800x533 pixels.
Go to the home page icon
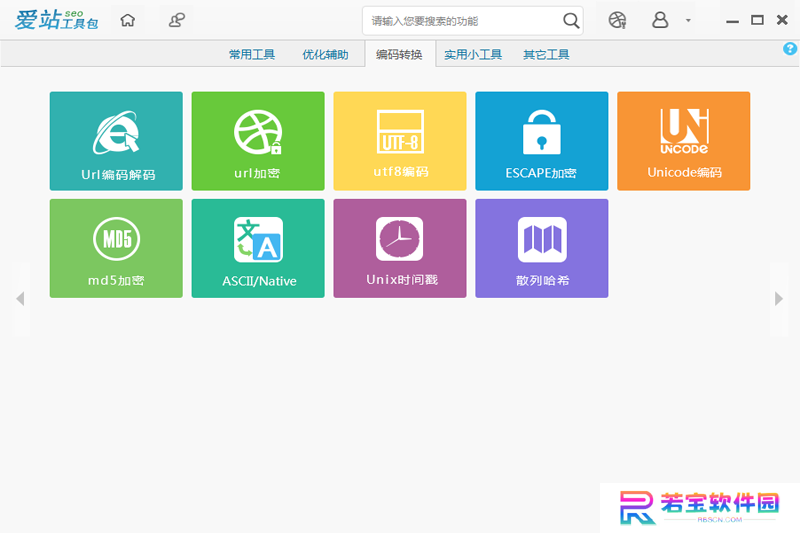point(128,20)
